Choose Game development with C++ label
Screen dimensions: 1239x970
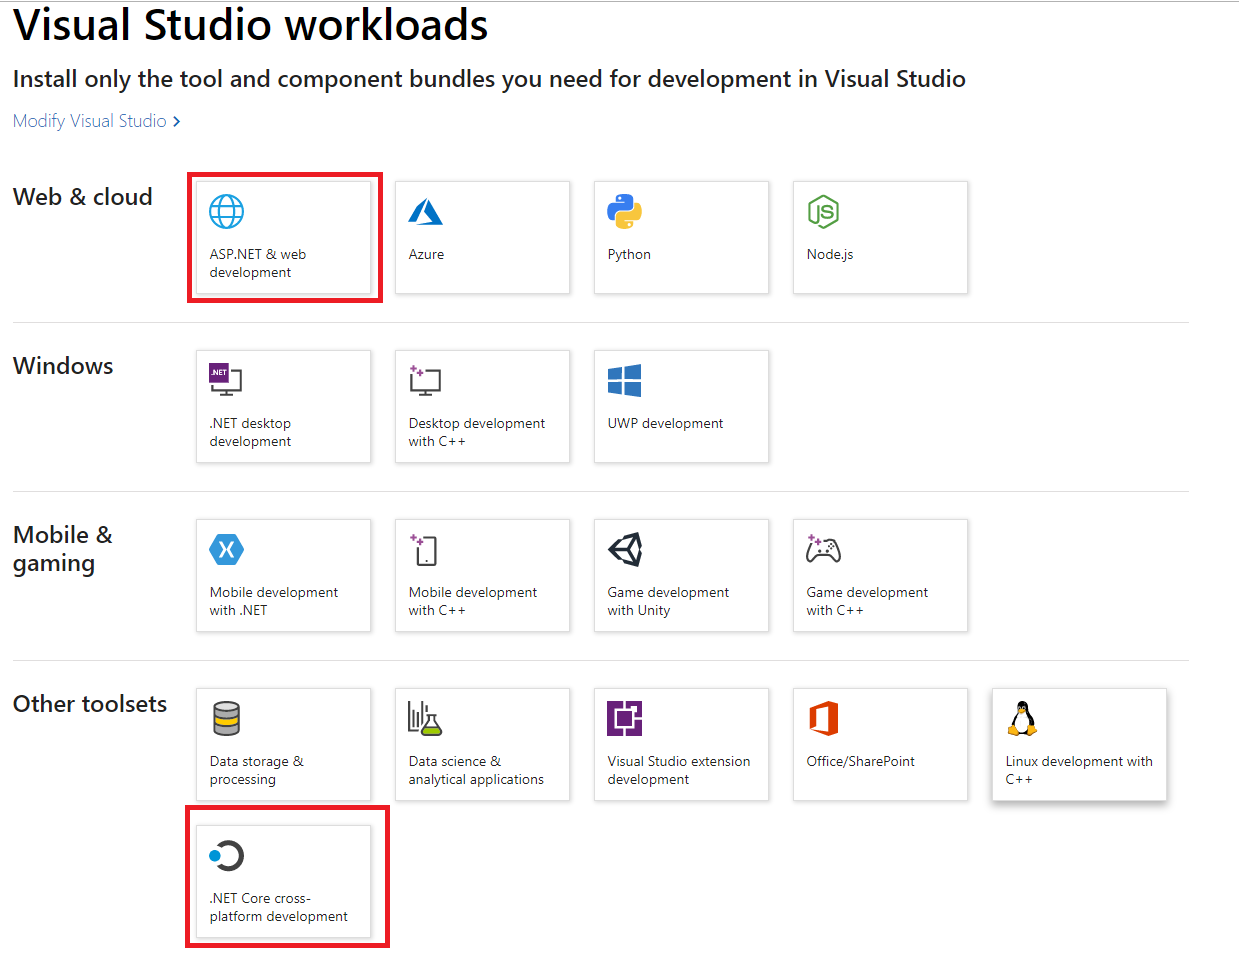tap(867, 601)
